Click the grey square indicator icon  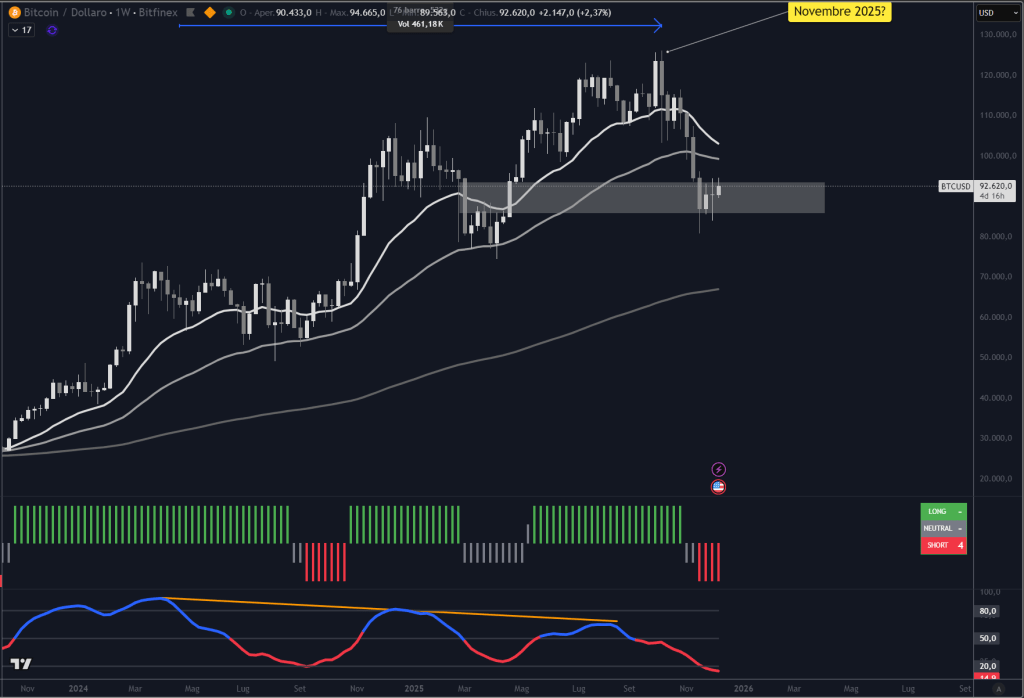pyautogui.click(x=190, y=12)
